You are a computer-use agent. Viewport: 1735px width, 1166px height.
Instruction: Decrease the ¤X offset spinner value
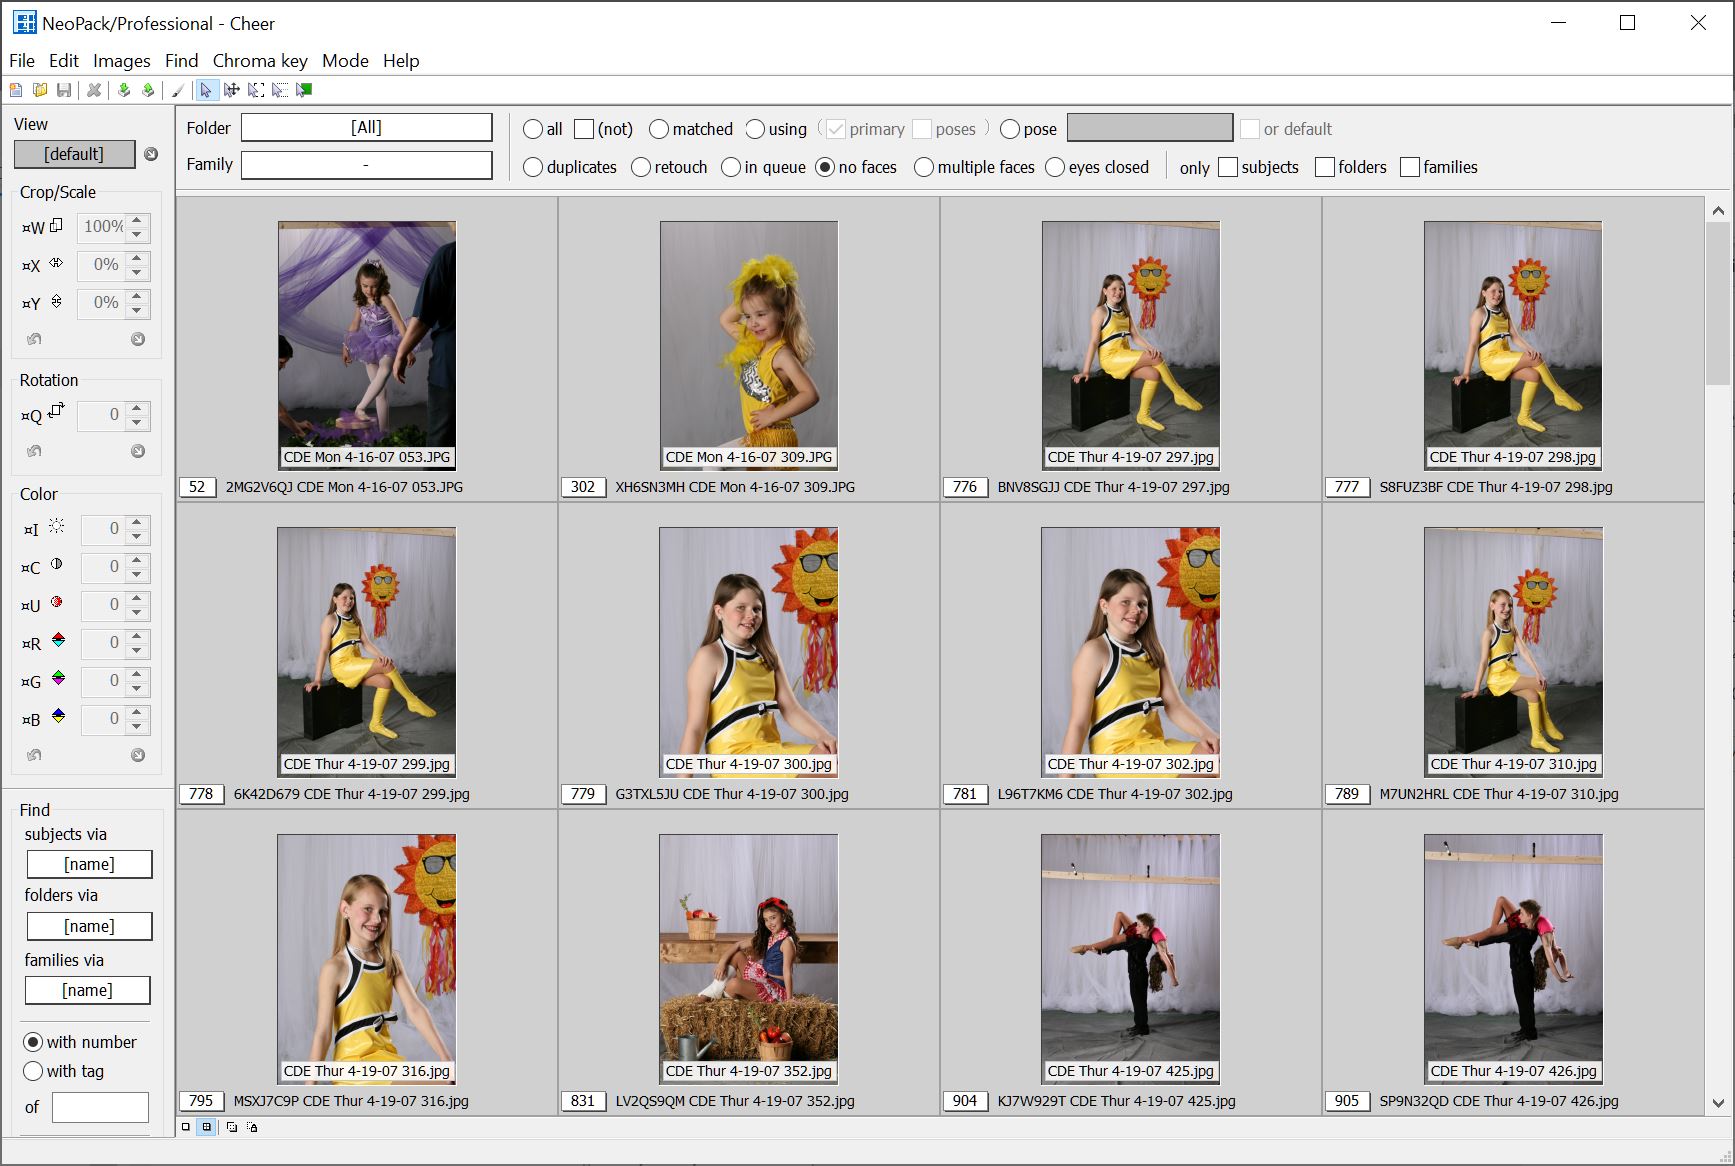point(138,273)
